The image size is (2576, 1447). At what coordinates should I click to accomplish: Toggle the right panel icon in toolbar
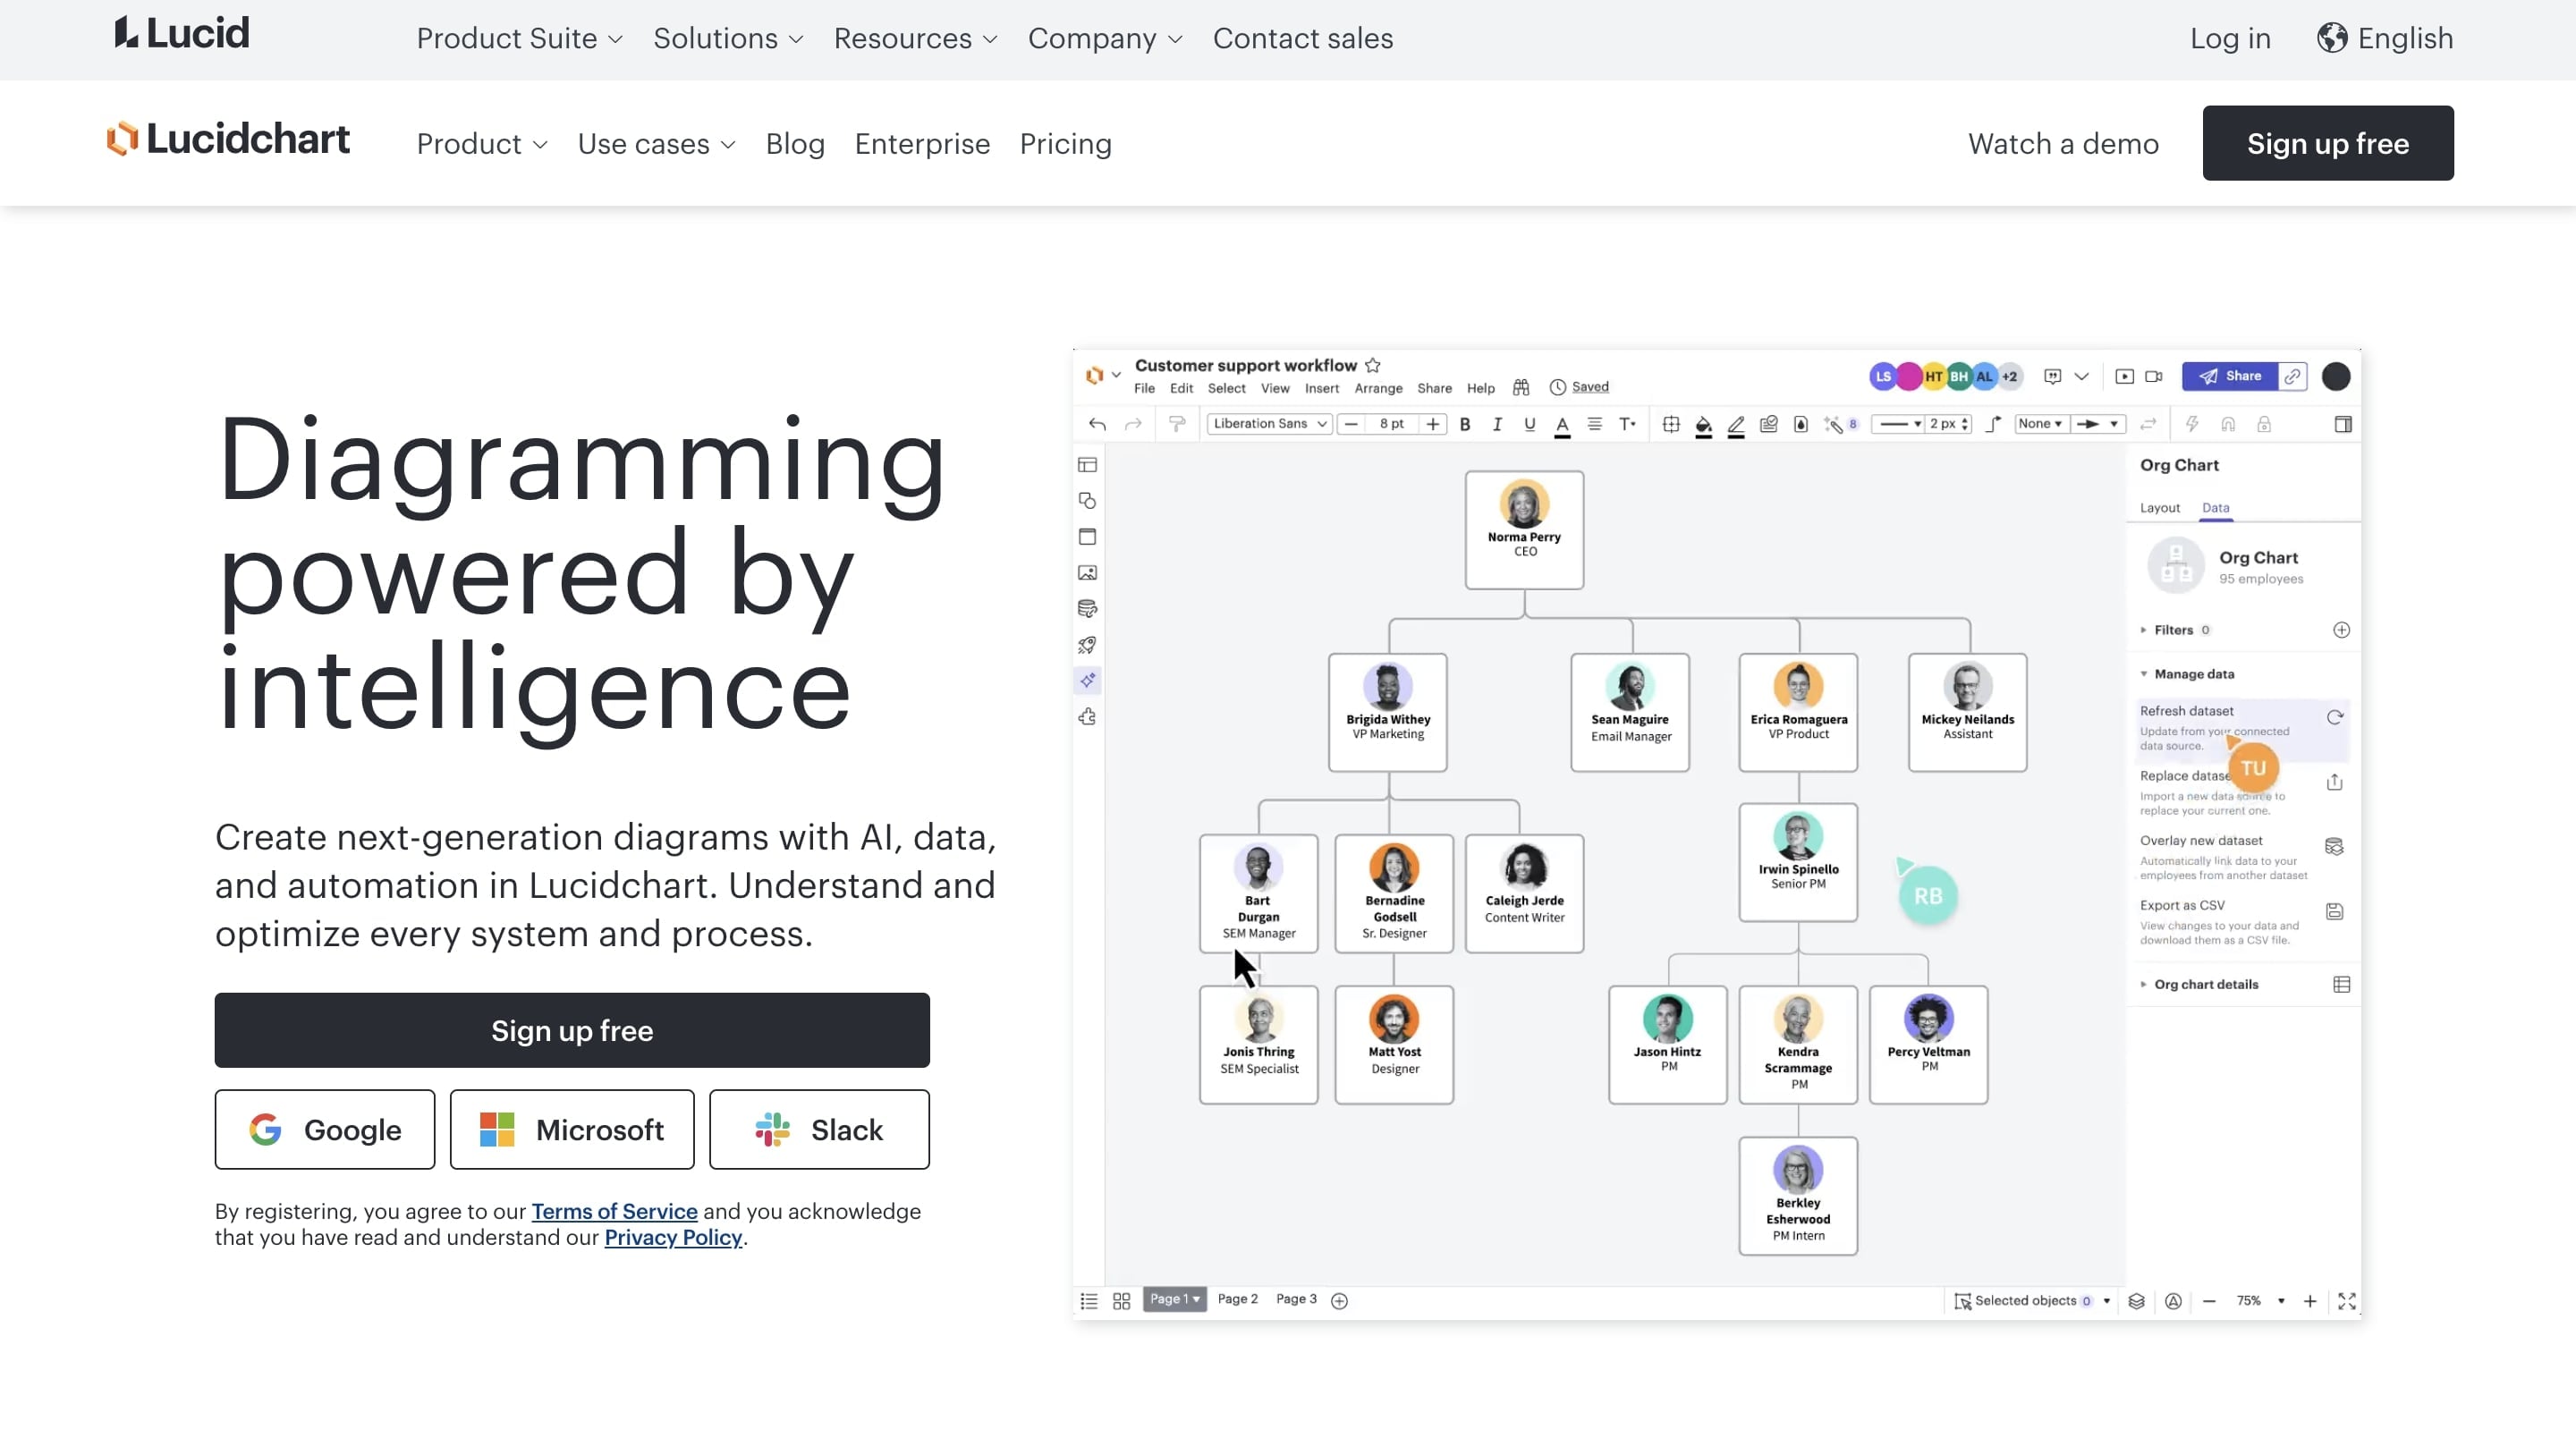2343,424
